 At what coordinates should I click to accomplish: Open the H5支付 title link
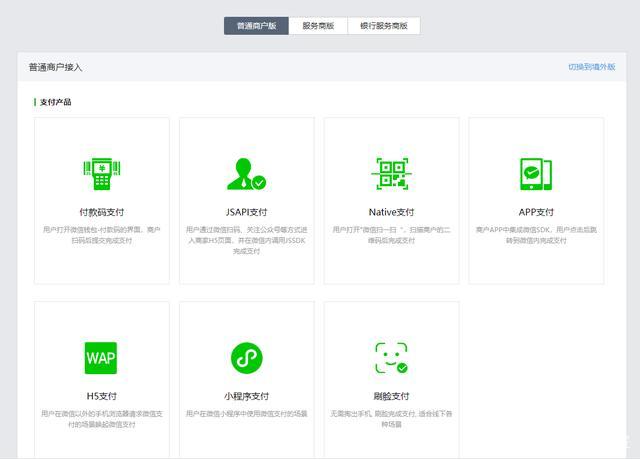pyautogui.click(x=101, y=396)
